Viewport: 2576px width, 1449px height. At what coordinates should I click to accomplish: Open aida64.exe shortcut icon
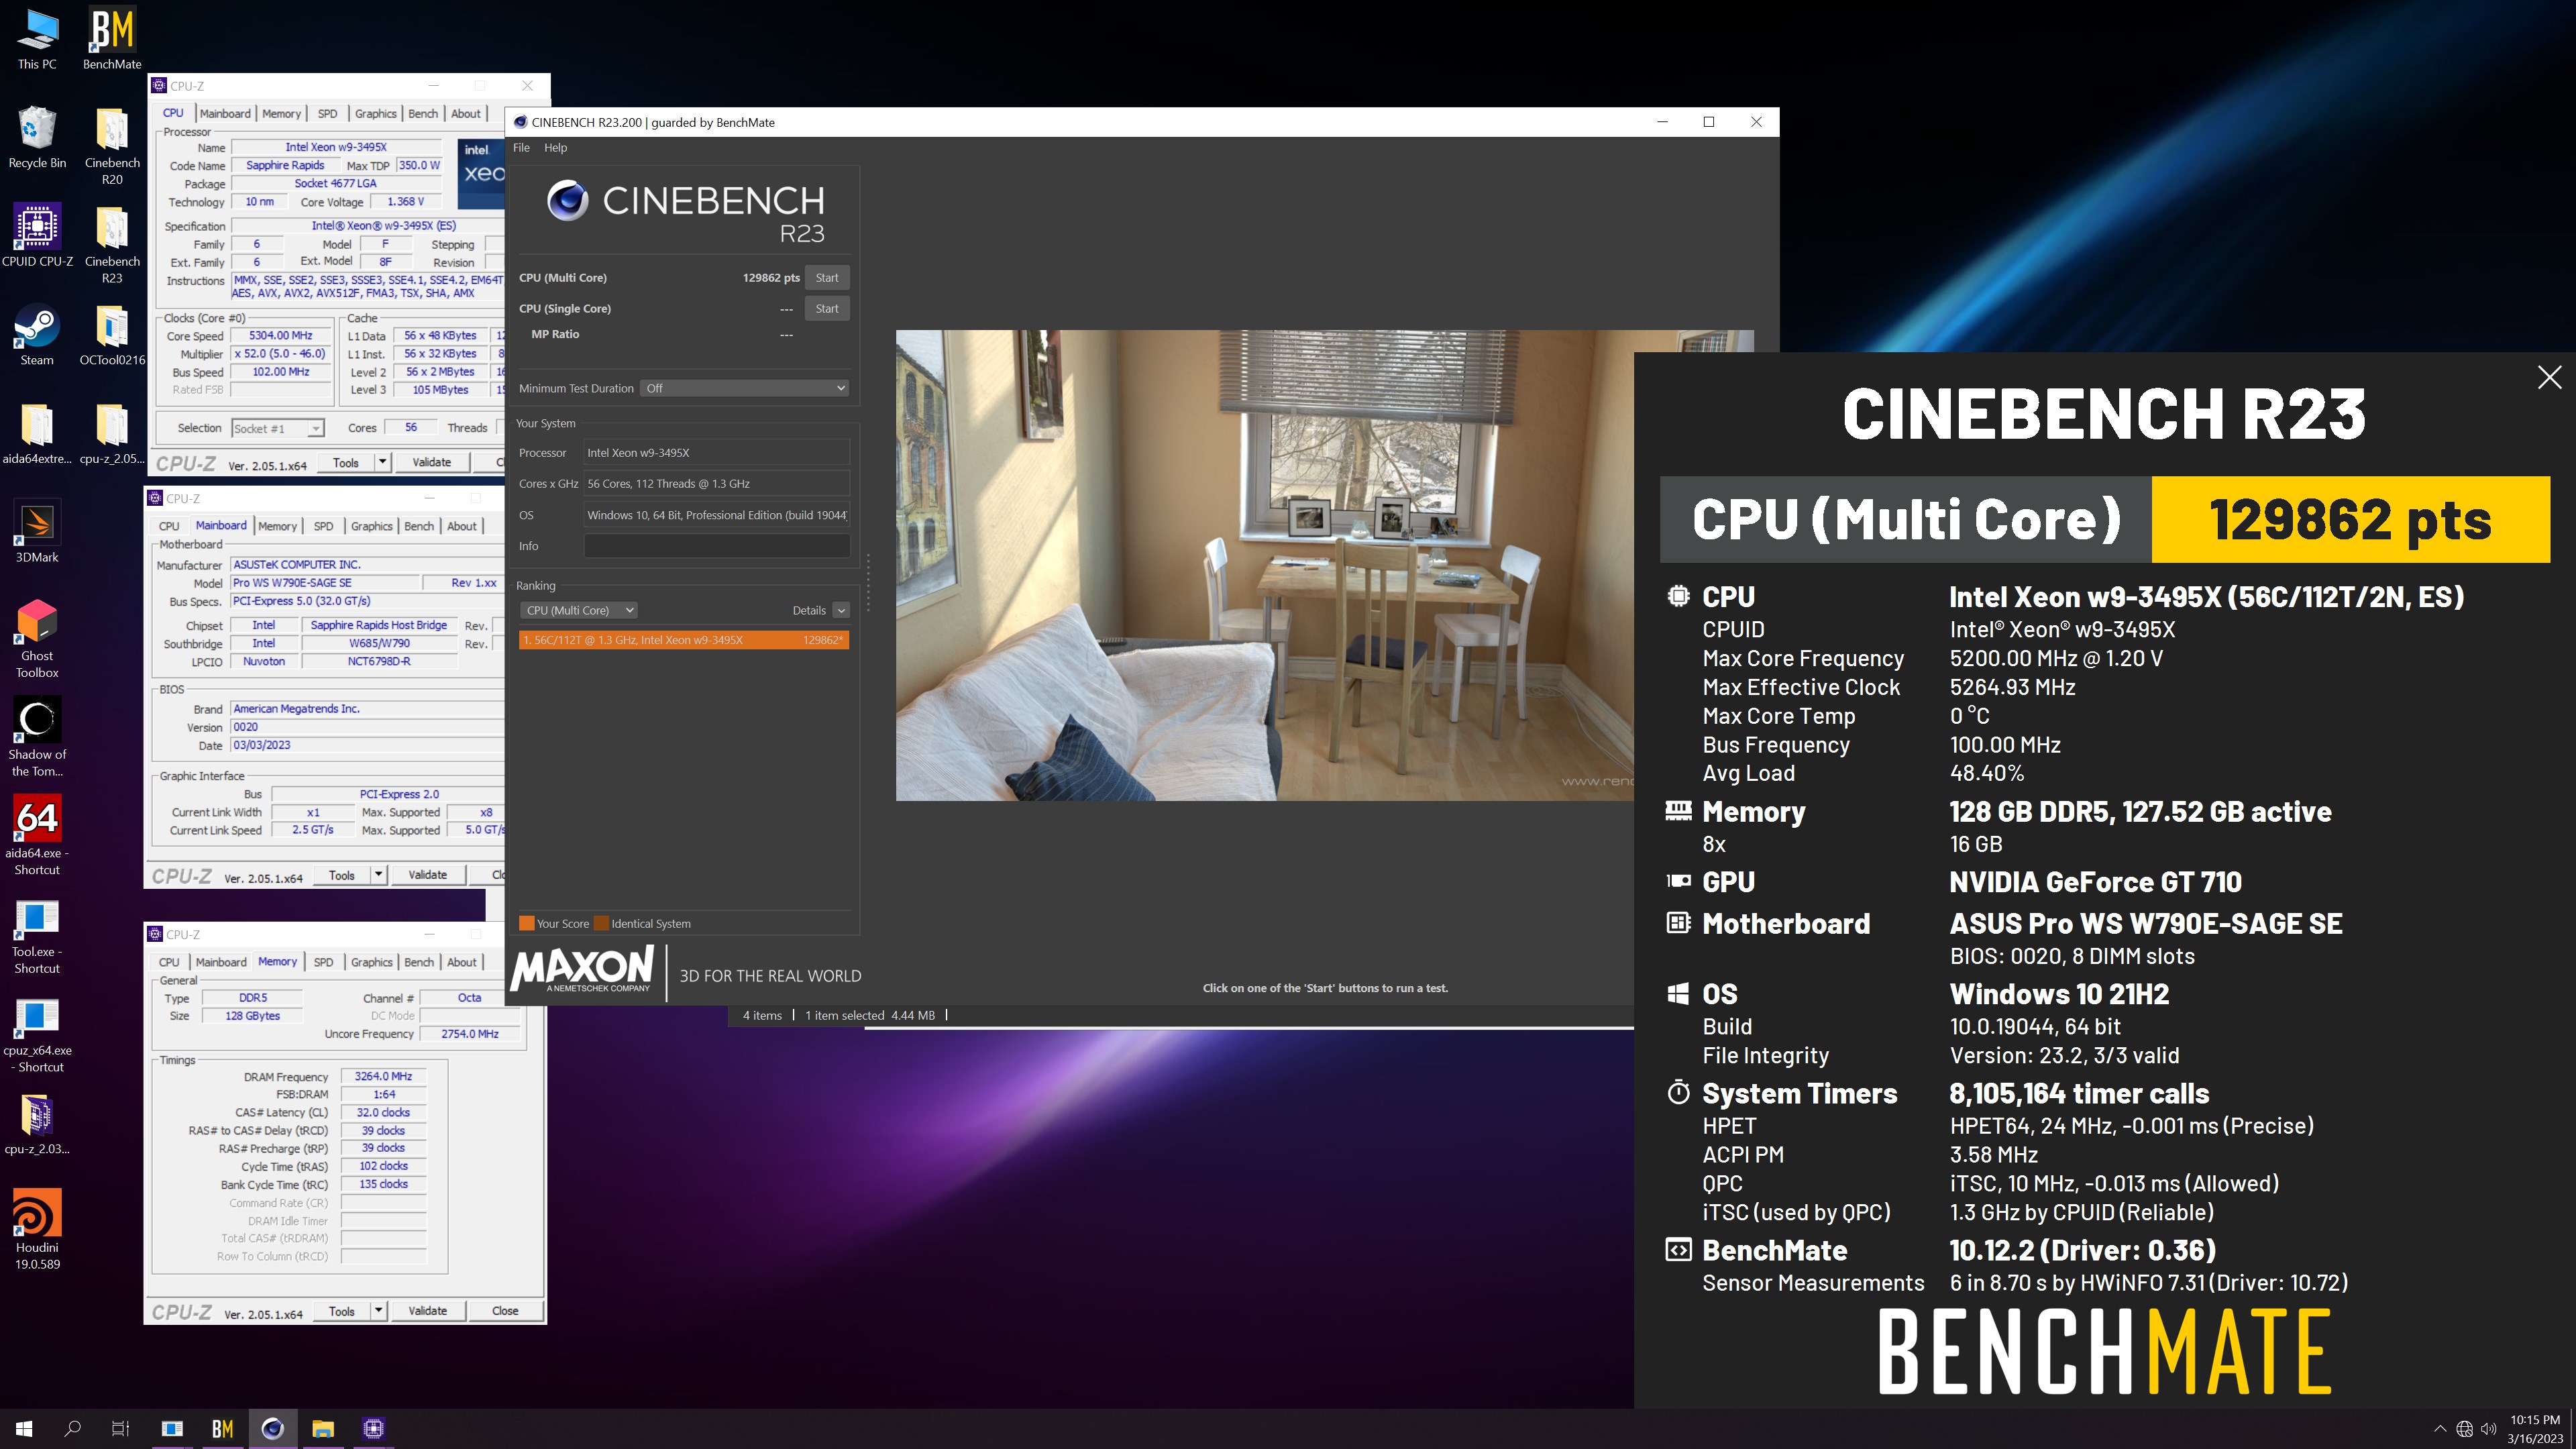[37, 836]
